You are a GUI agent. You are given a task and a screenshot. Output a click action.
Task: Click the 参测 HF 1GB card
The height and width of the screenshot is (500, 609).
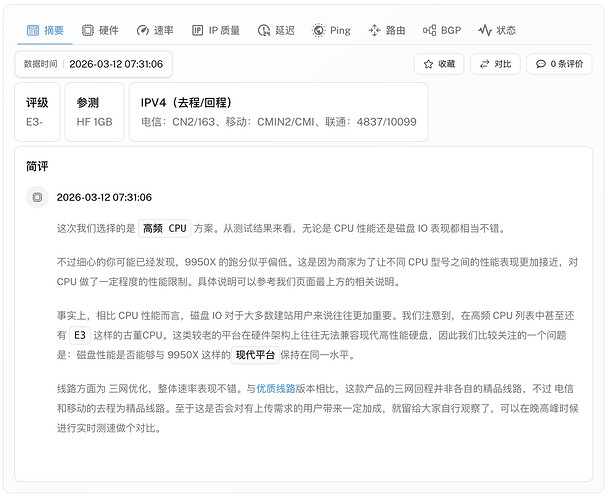(94, 112)
